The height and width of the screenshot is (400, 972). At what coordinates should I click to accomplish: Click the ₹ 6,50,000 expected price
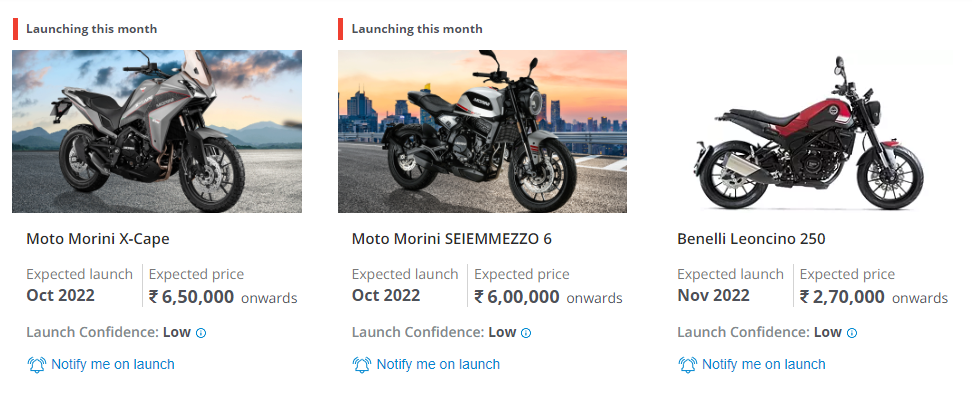pyautogui.click(x=191, y=296)
